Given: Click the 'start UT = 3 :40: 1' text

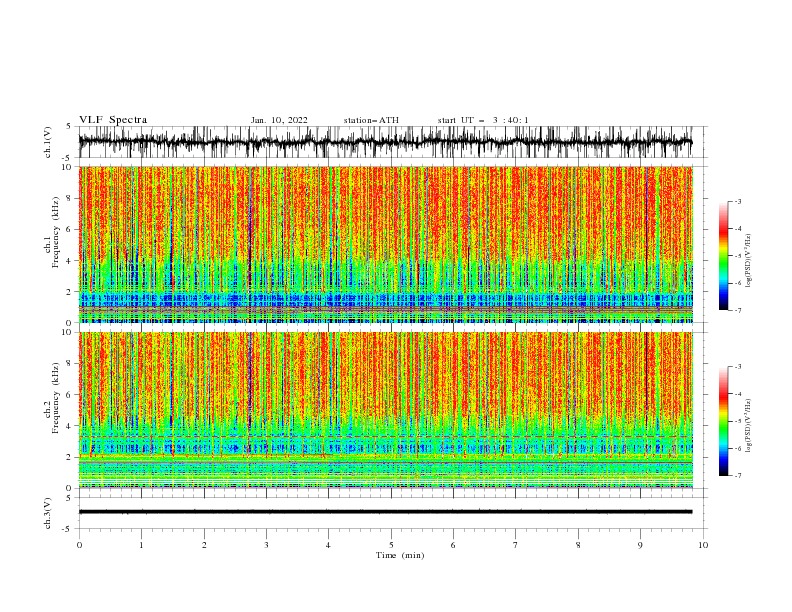Looking at the screenshot, I should [483, 120].
